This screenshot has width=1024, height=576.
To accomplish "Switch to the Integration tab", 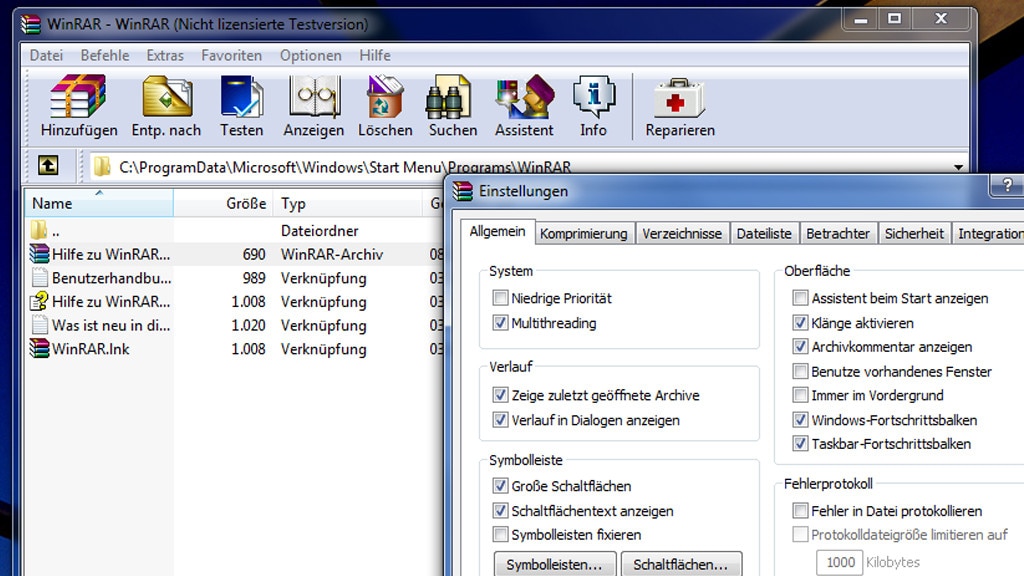I will coord(989,233).
